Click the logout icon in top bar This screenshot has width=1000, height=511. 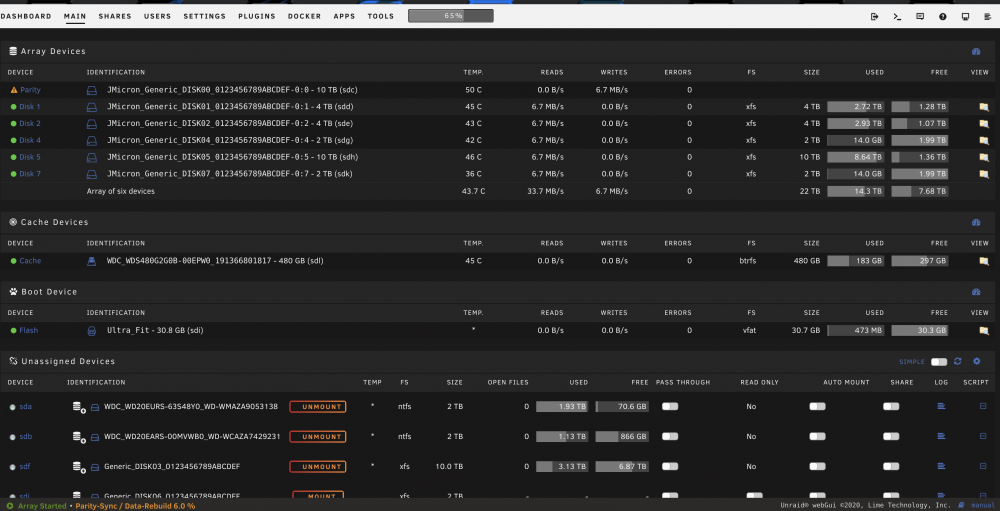click(874, 17)
